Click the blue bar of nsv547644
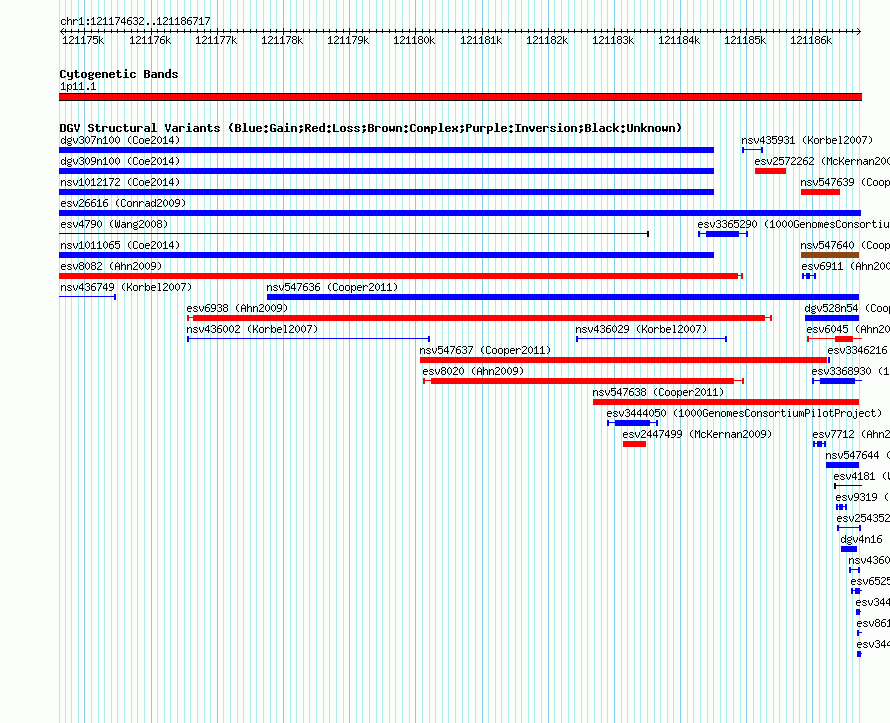890x723 pixels. point(842,465)
